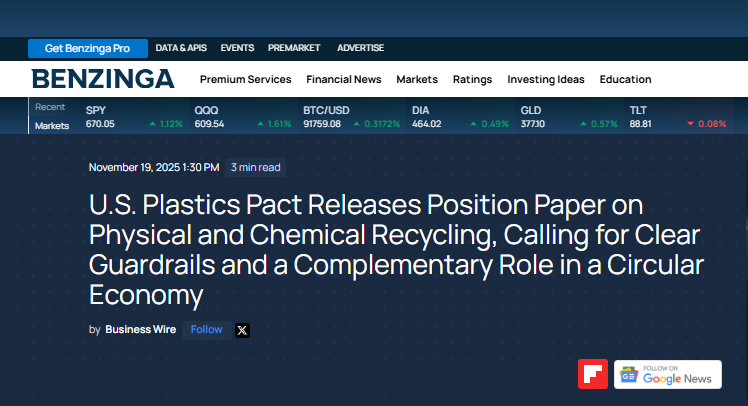Go to the Premarket page
Screen dimensions: 748x406
point(295,48)
